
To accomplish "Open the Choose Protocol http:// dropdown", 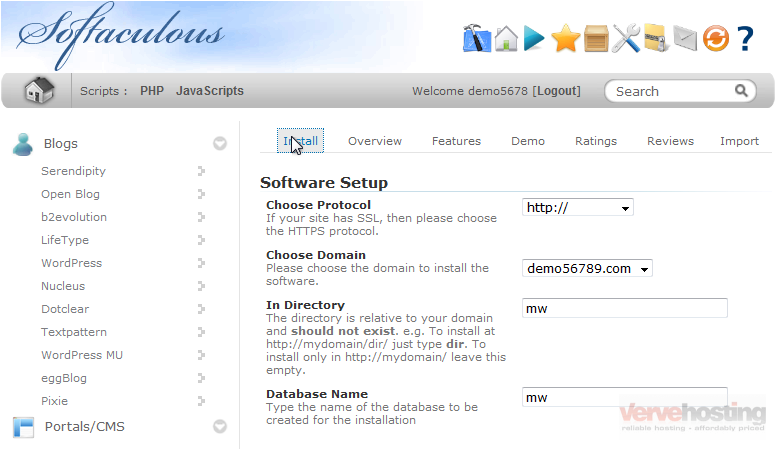I will coord(578,207).
